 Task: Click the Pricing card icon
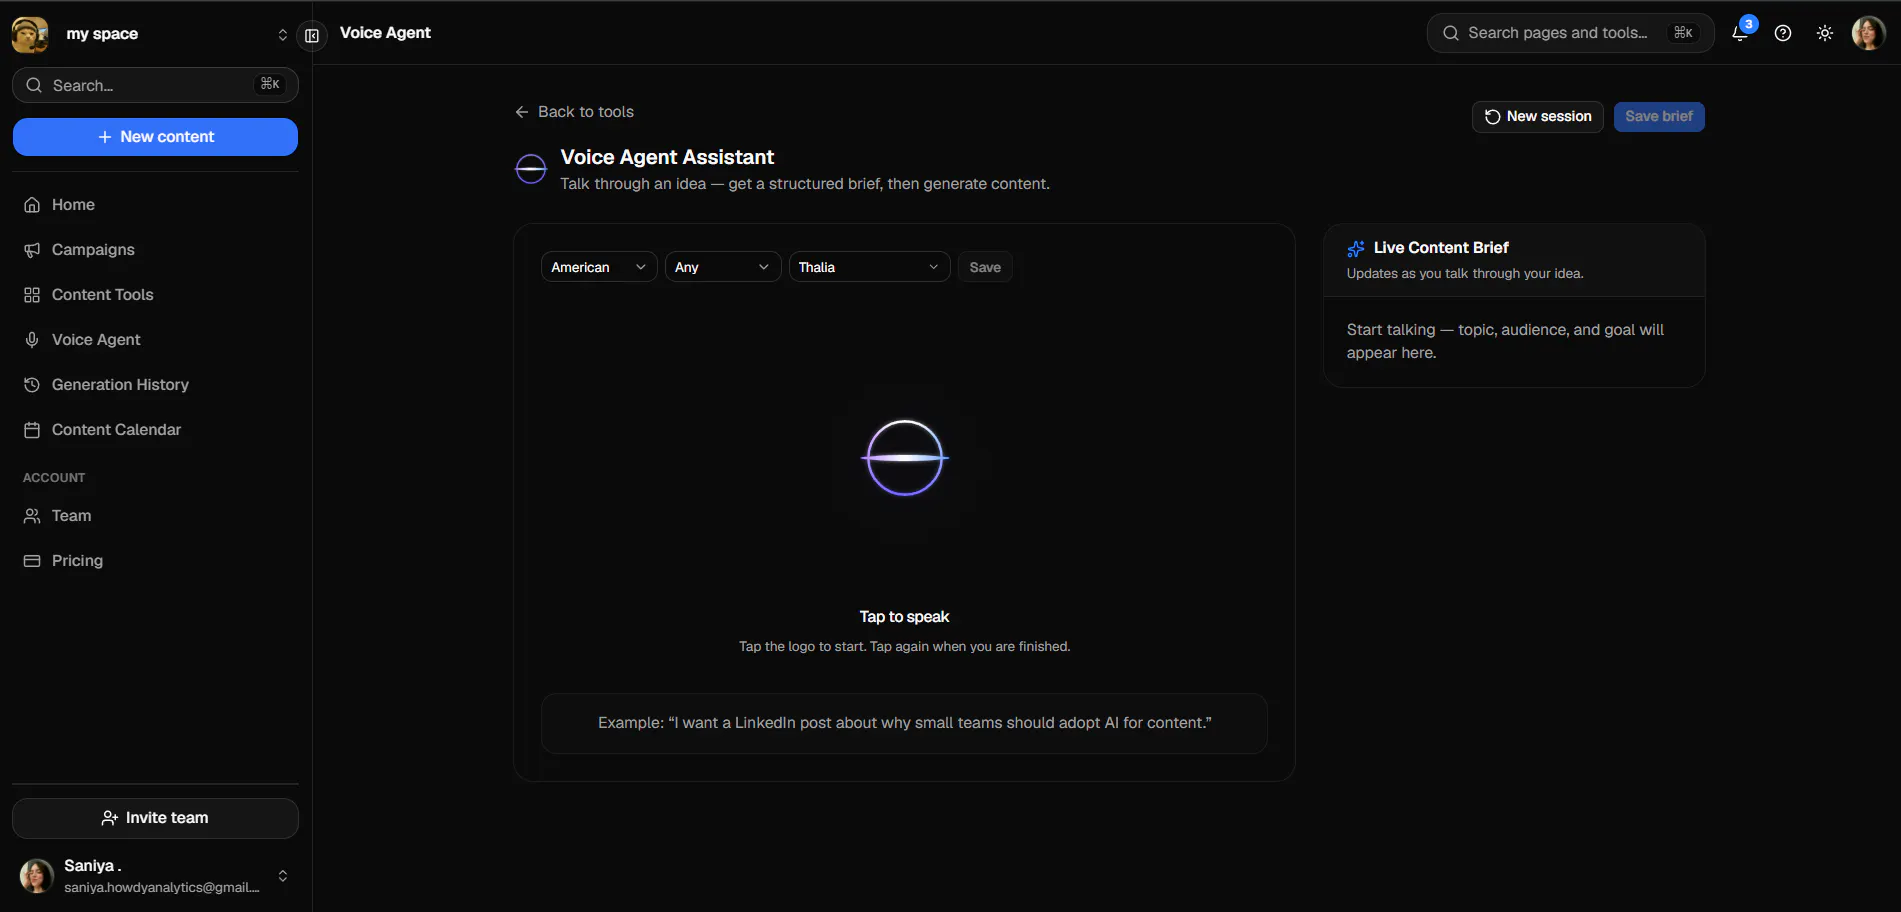coord(32,561)
